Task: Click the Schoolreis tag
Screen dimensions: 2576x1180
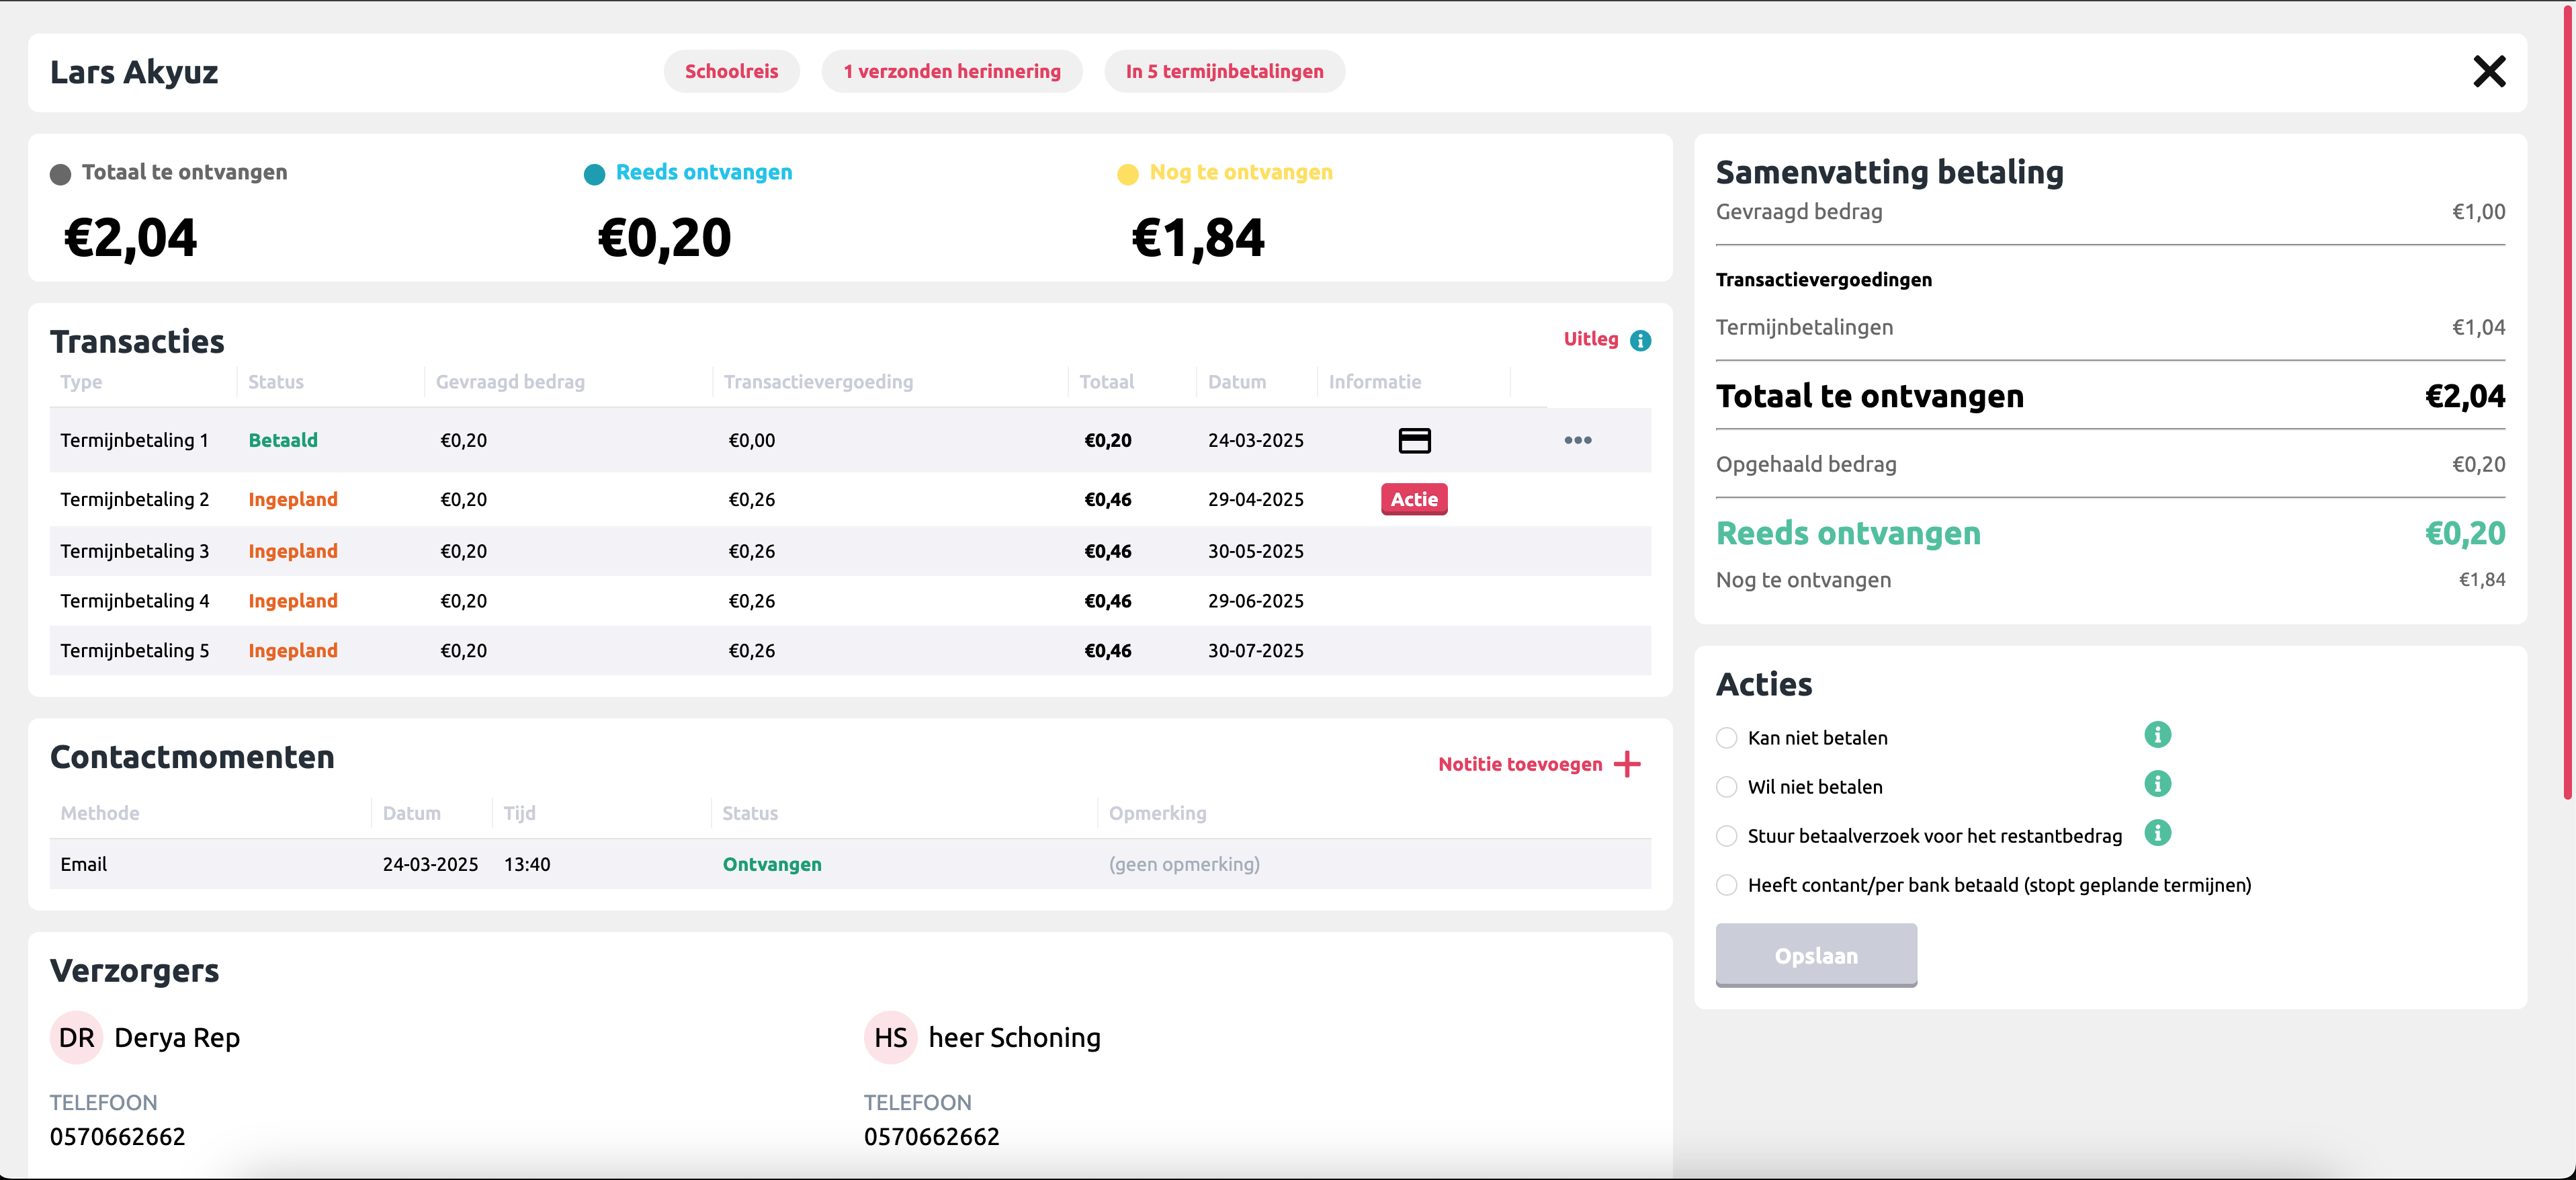Action: 731,72
